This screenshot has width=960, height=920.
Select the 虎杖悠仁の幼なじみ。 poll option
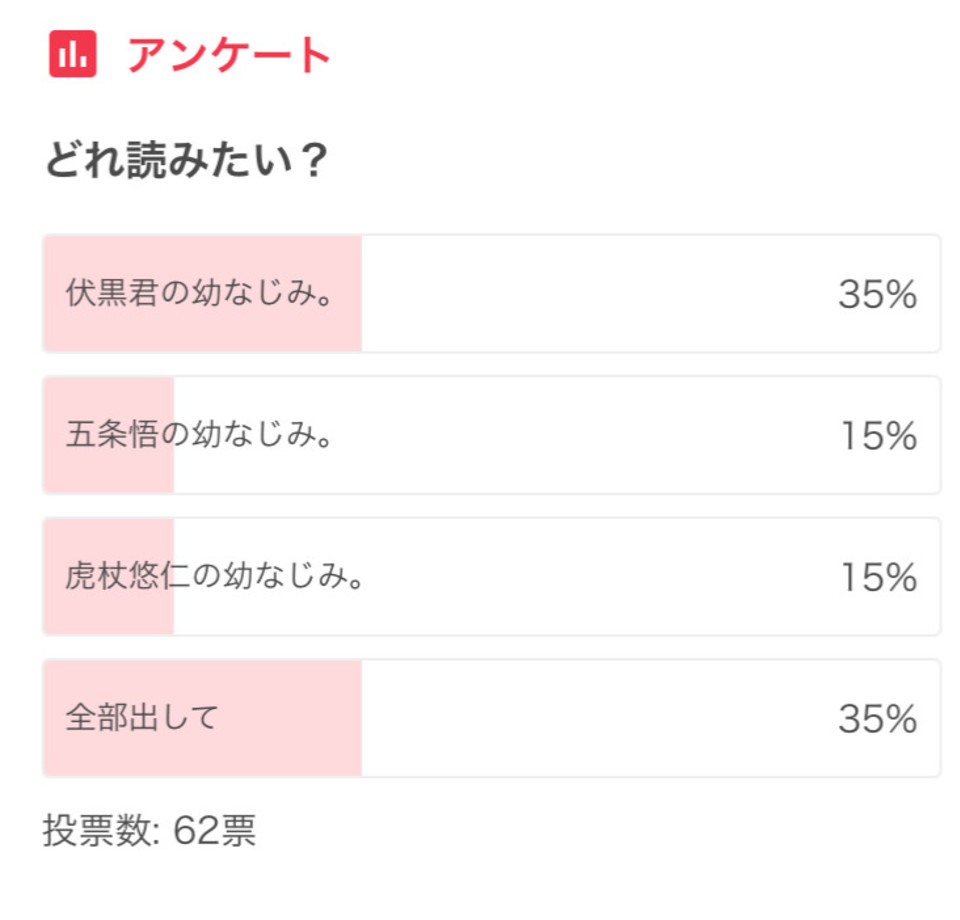(x=492, y=577)
